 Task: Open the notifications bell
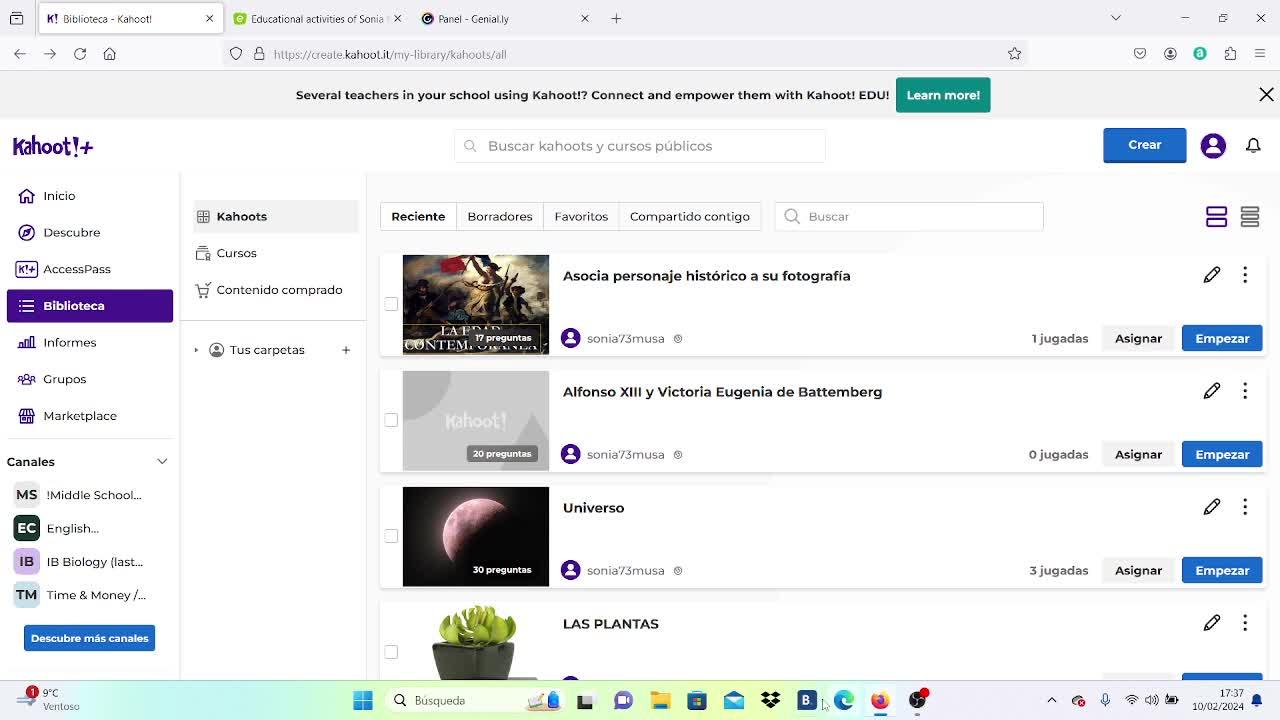click(x=1253, y=145)
